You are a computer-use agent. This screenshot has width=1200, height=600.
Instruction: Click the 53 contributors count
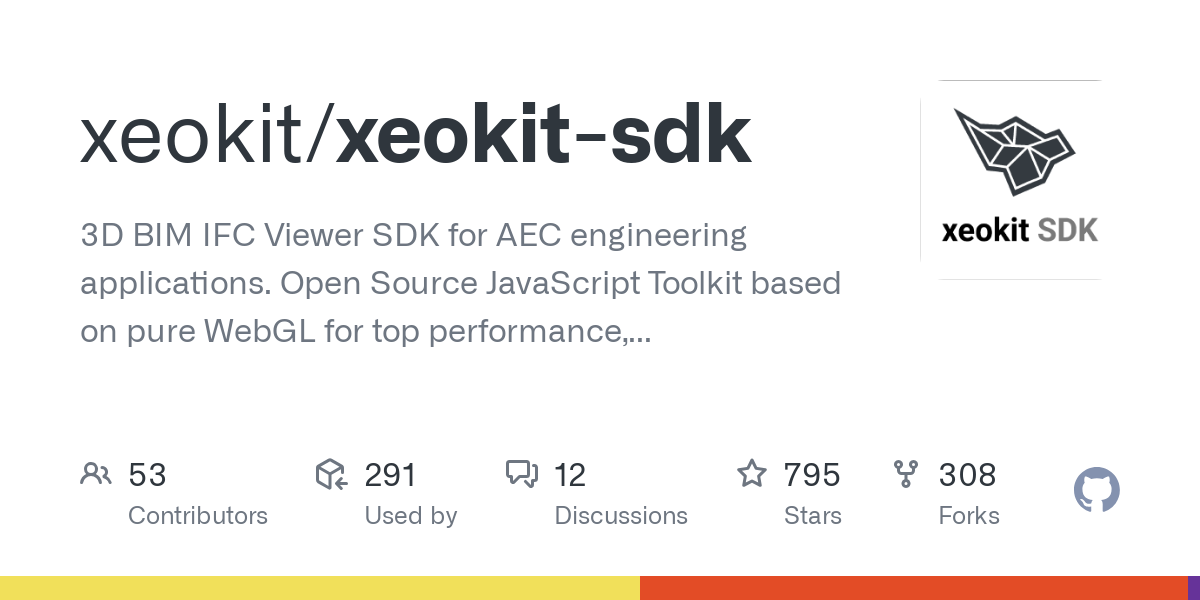tap(147, 475)
